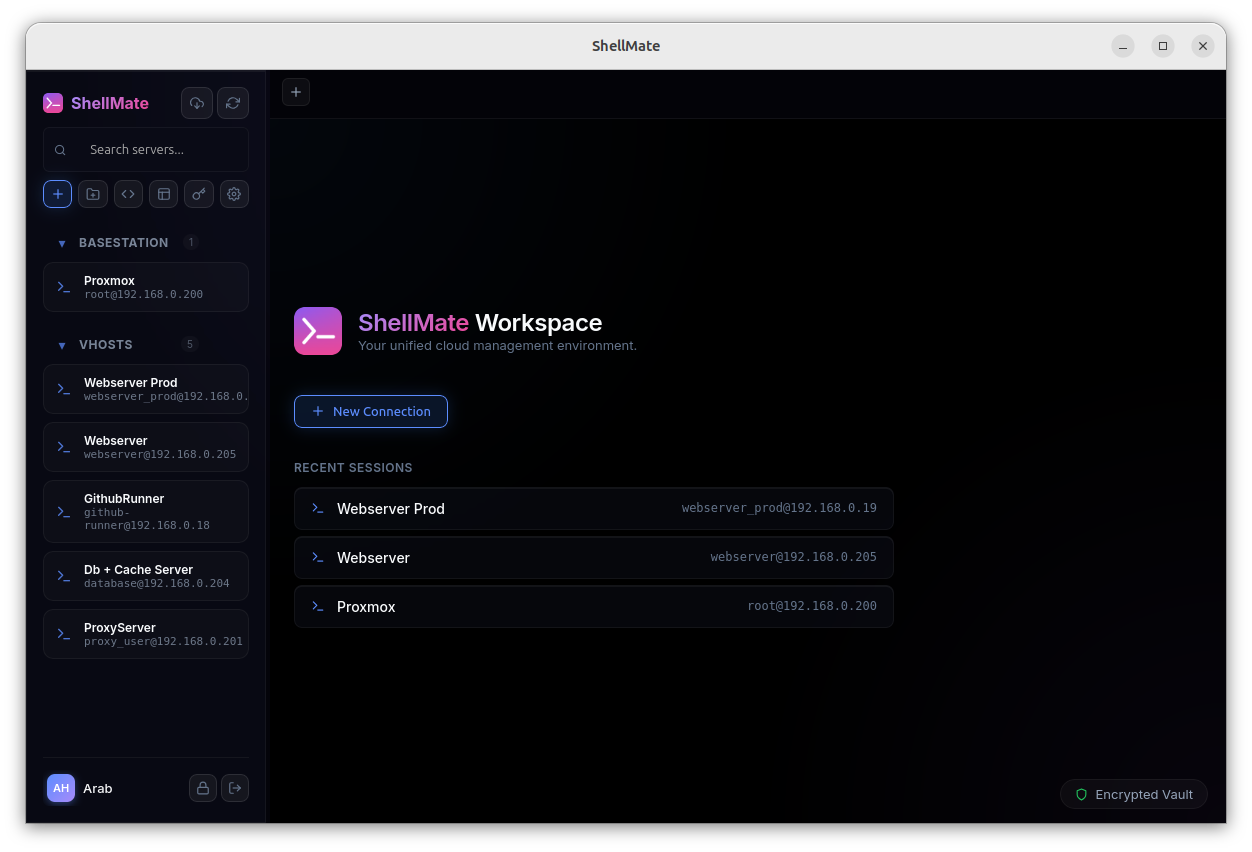Open Proxmox server in sidebar
Screen dimensions: 1252x852
coord(146,287)
